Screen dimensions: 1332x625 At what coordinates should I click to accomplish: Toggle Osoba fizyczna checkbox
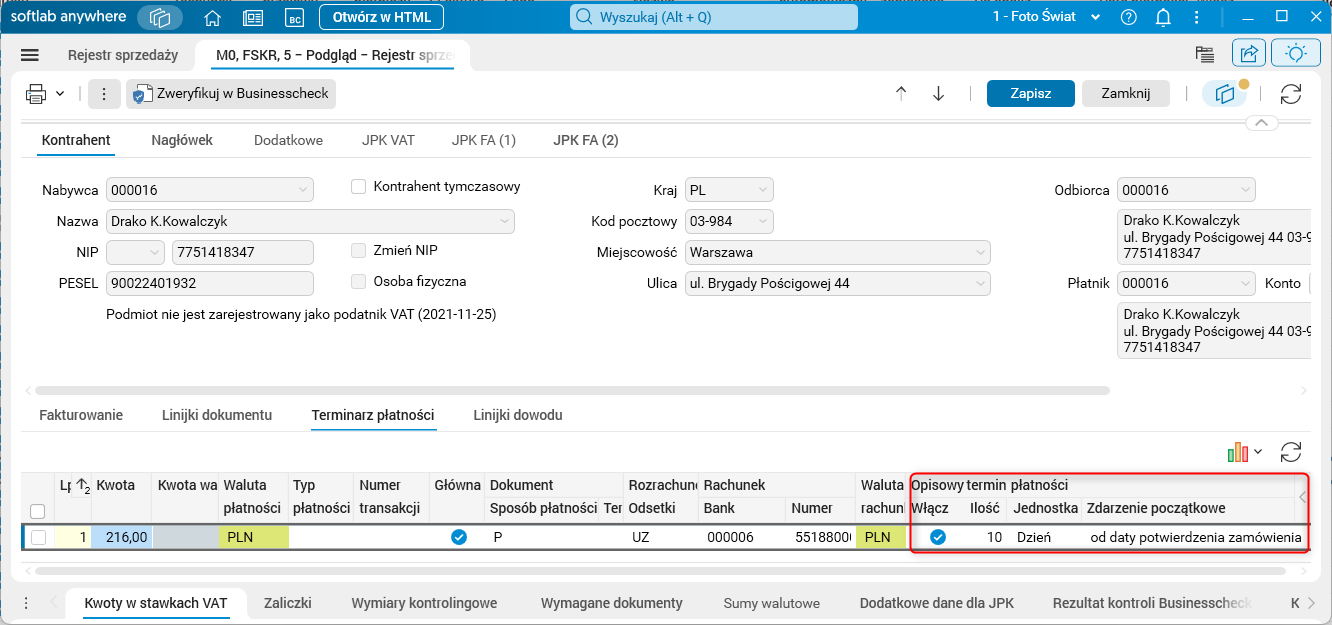[359, 282]
